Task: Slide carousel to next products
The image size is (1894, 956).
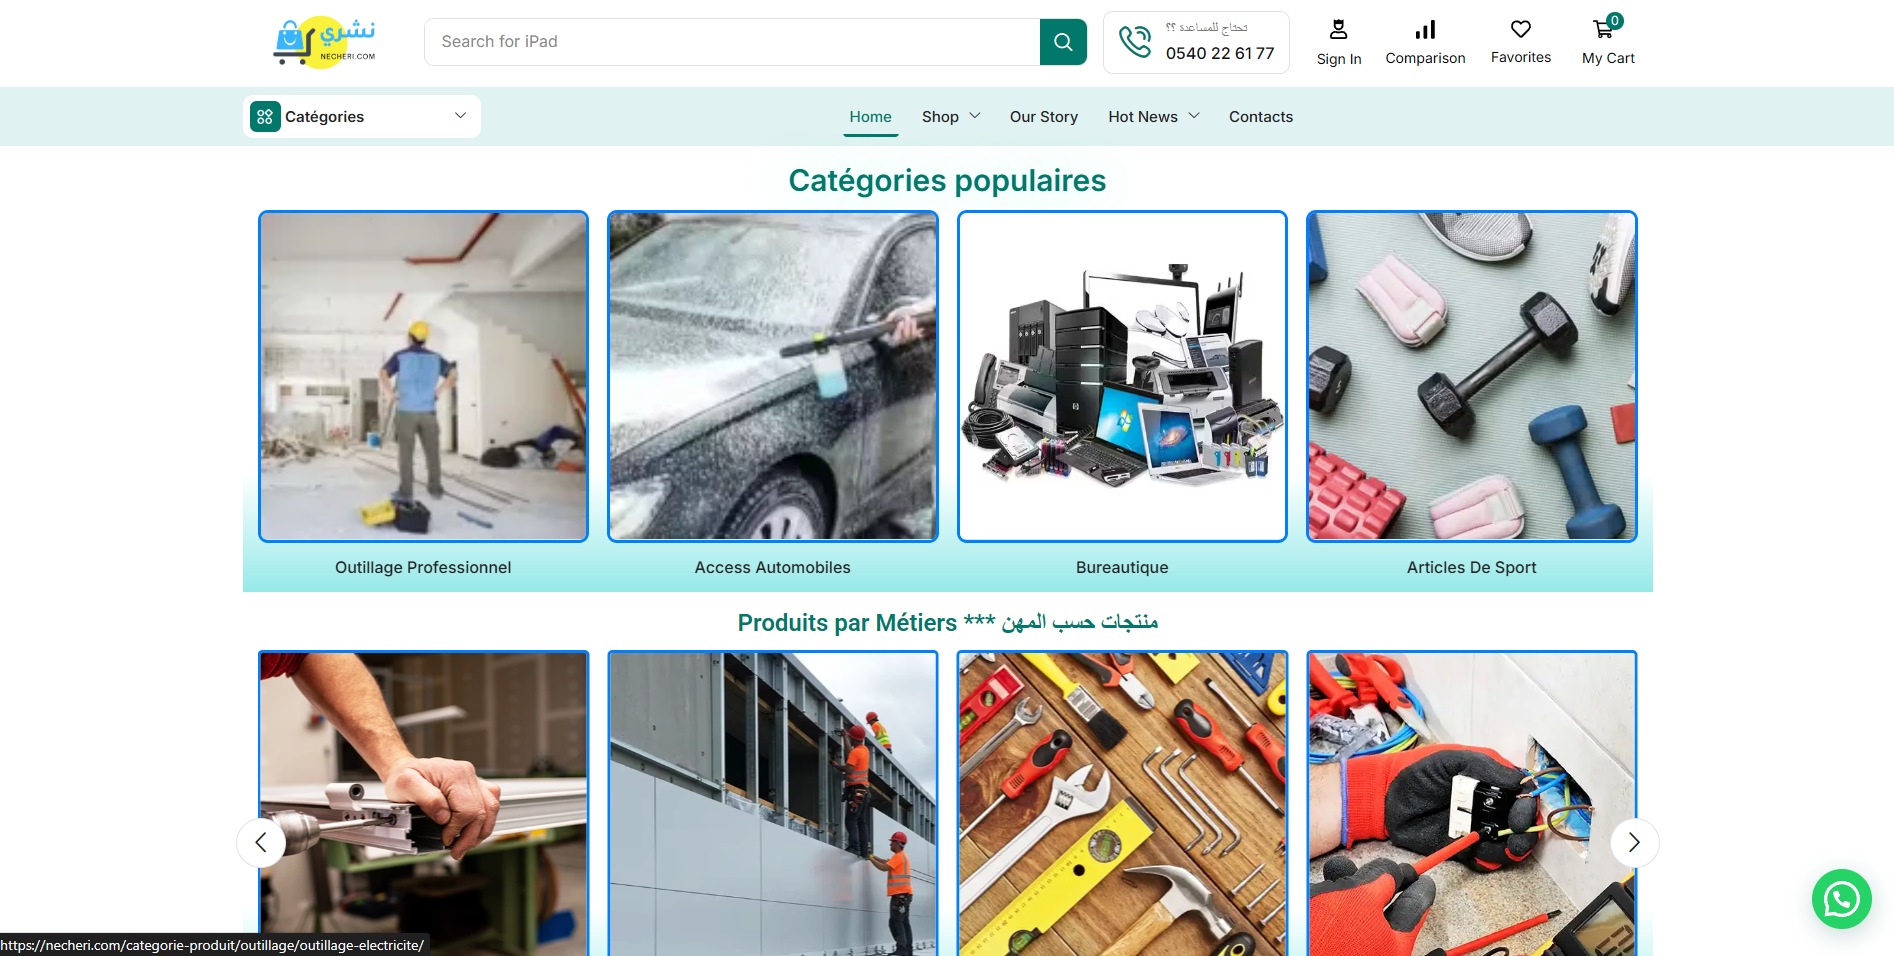Action: tap(1634, 843)
